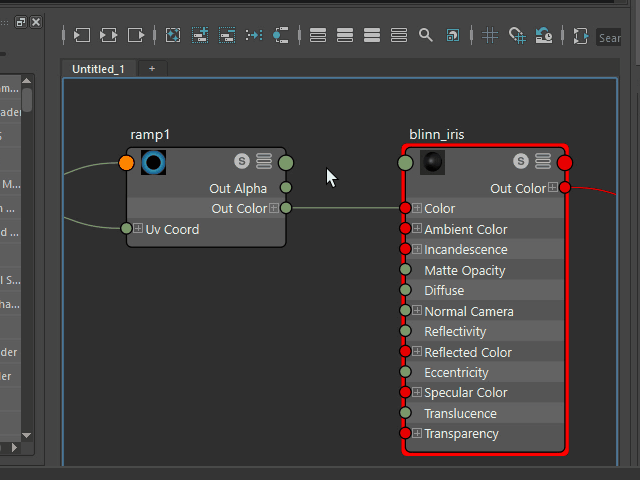Open the node filter search icon

pyautogui.click(x=426, y=35)
